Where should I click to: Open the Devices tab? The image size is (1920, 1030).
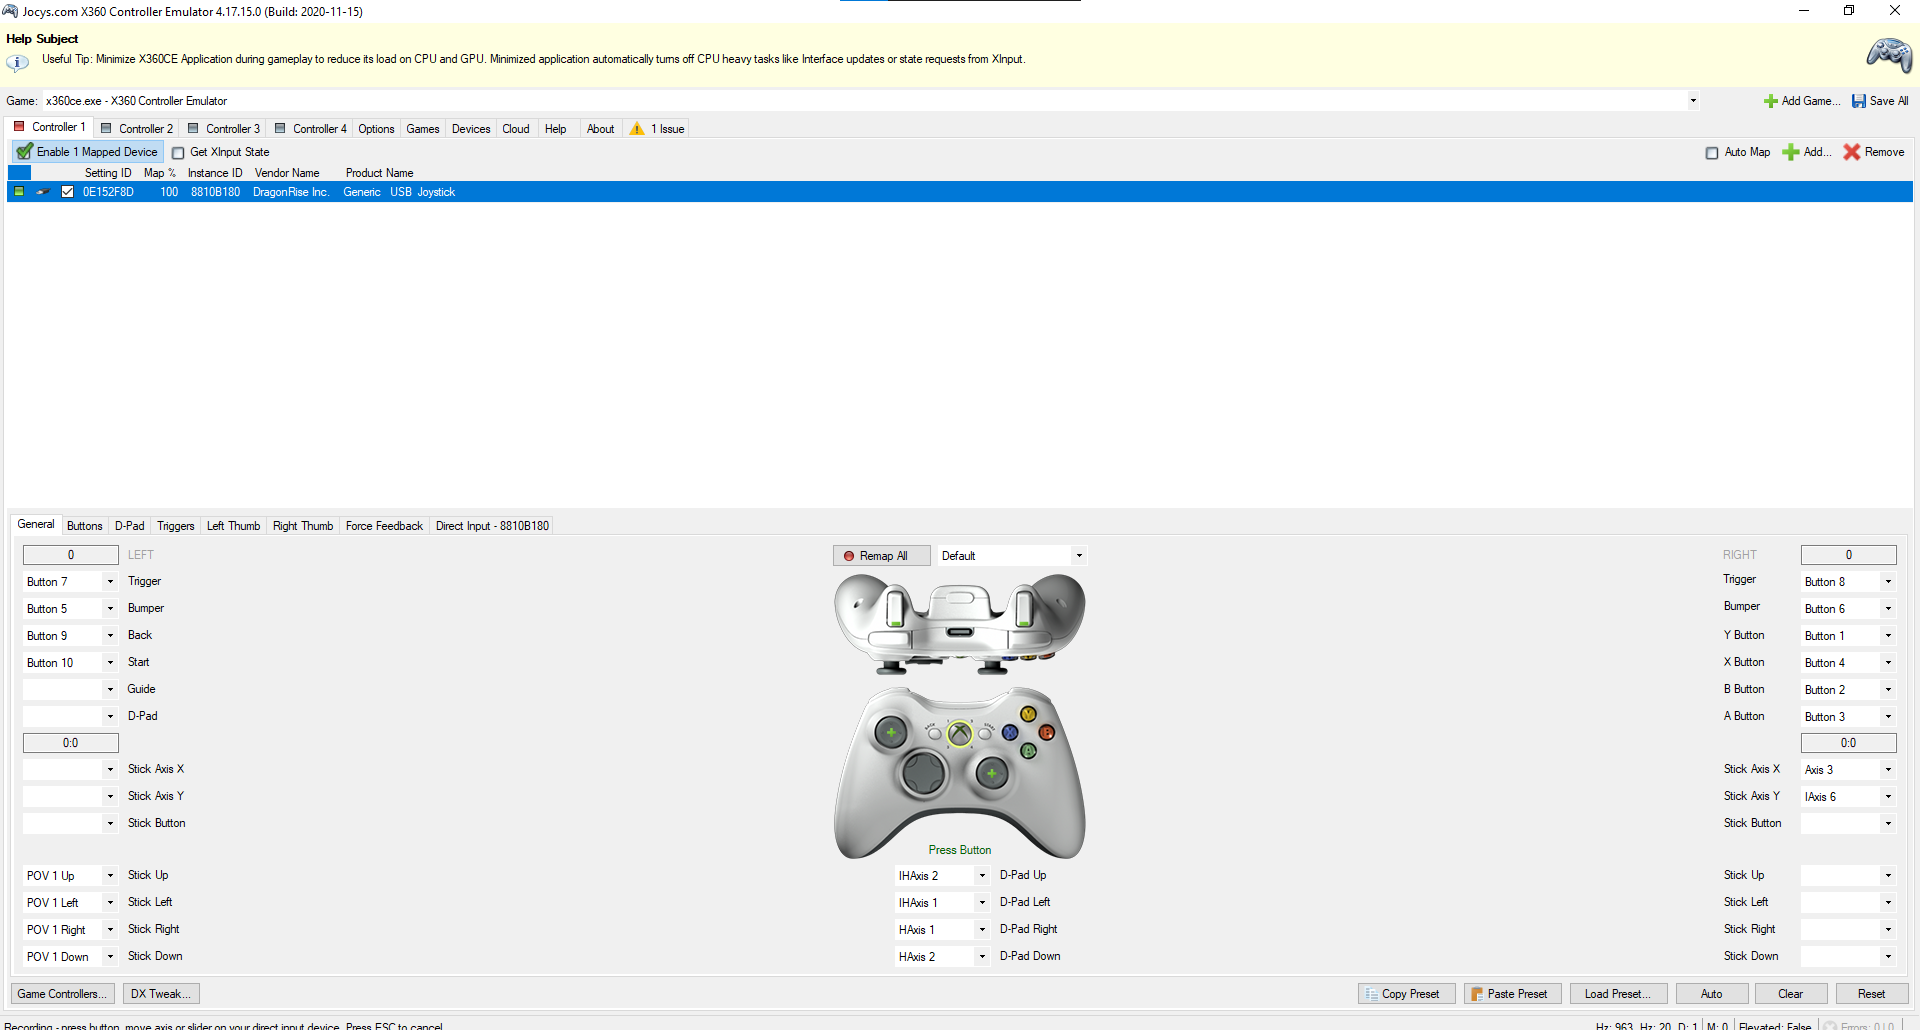pos(471,129)
